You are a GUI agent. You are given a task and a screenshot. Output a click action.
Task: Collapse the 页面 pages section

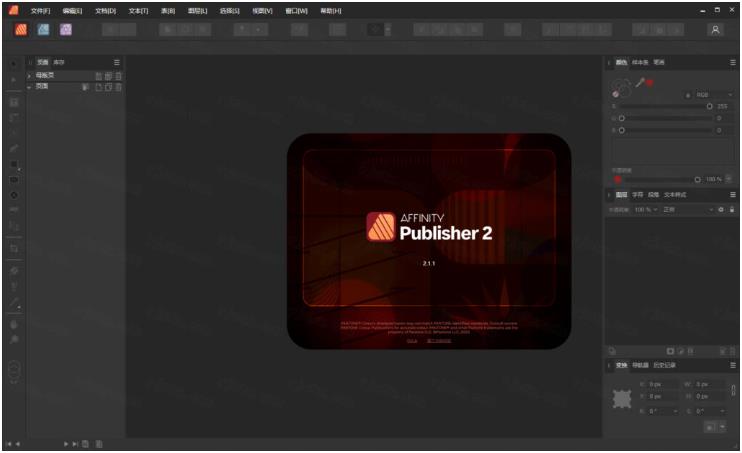coord(29,87)
